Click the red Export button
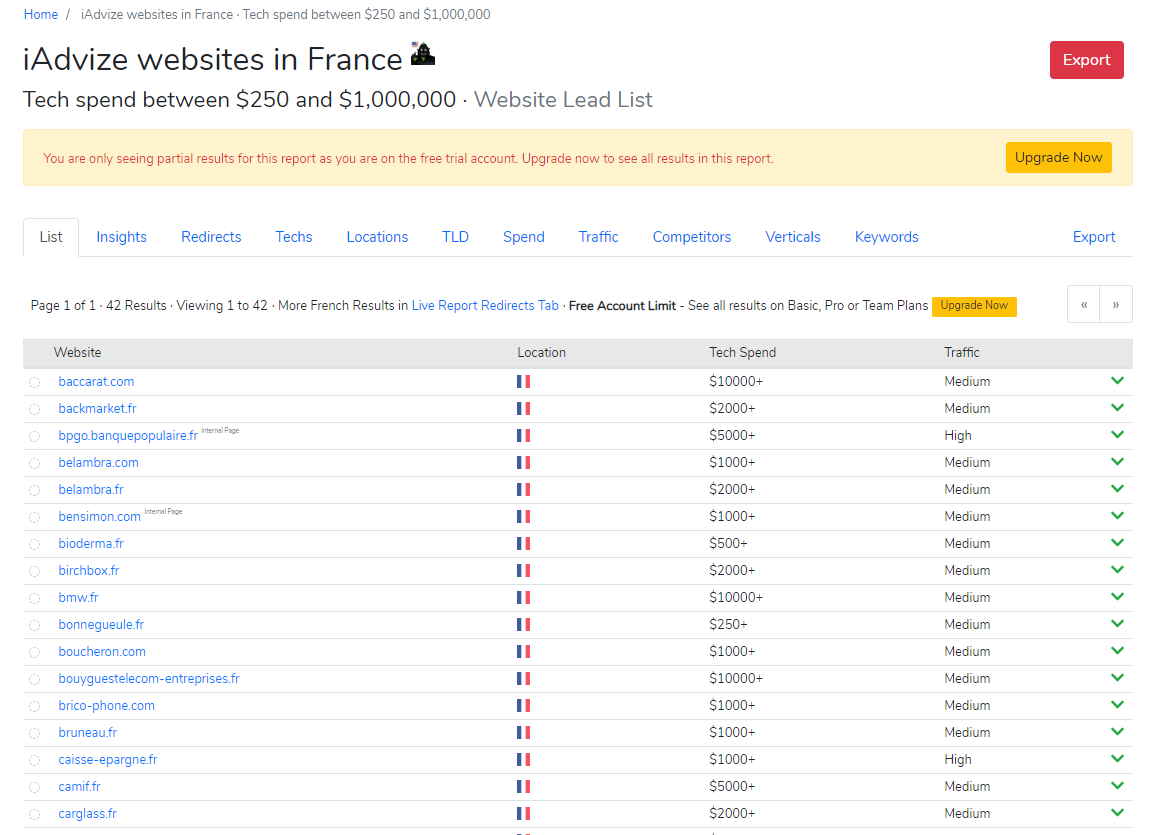Screen dimensions: 1162x835 [x=1086, y=60]
